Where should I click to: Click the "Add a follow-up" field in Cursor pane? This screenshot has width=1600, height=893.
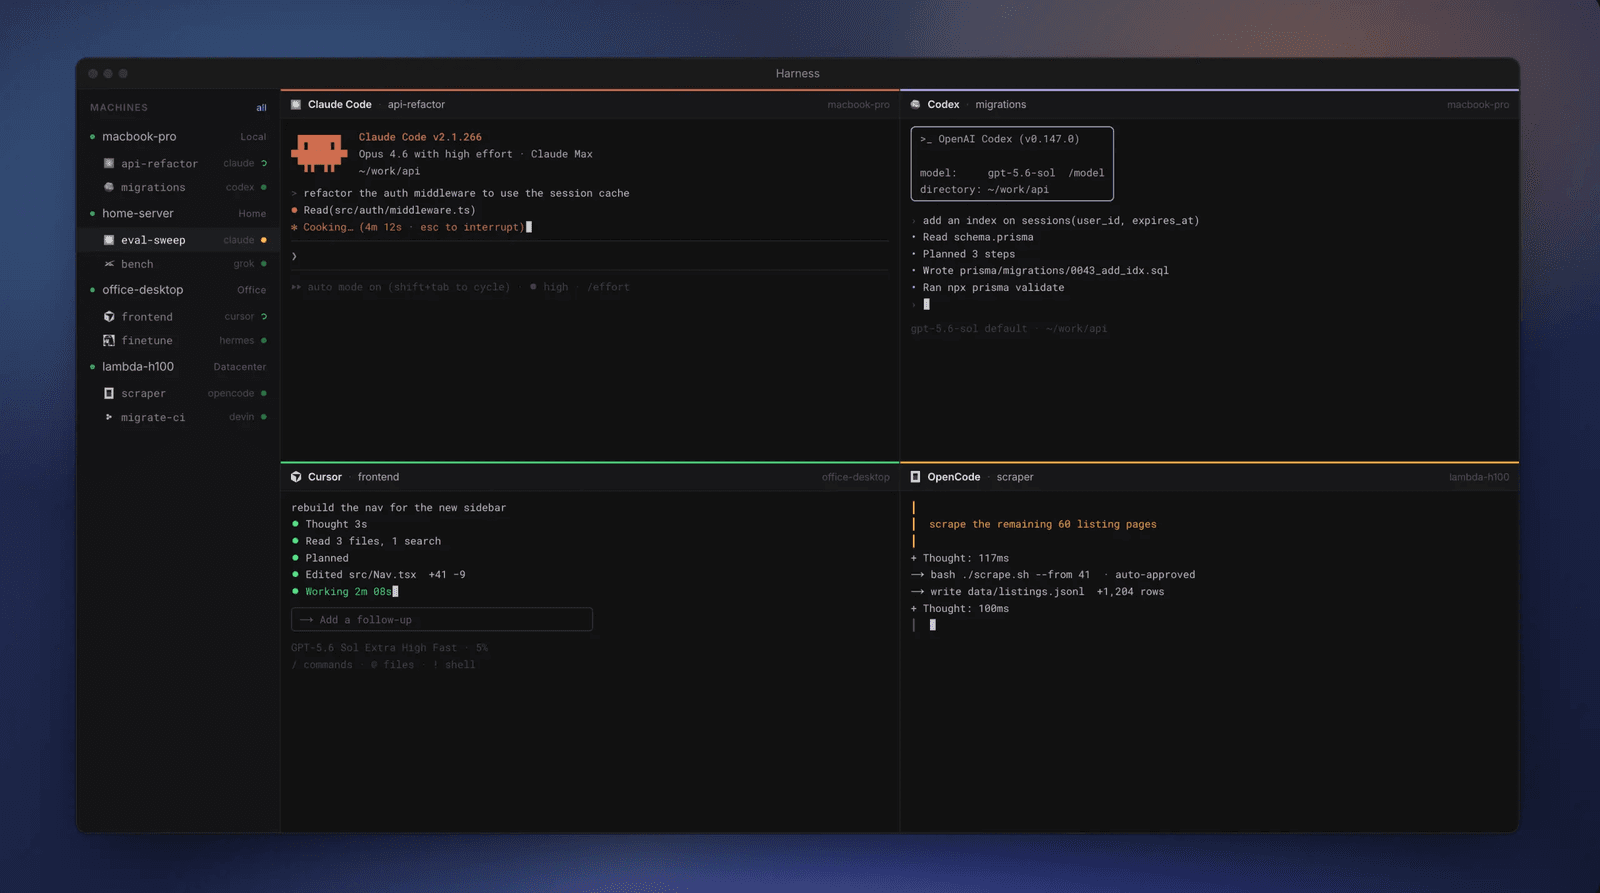(442, 620)
